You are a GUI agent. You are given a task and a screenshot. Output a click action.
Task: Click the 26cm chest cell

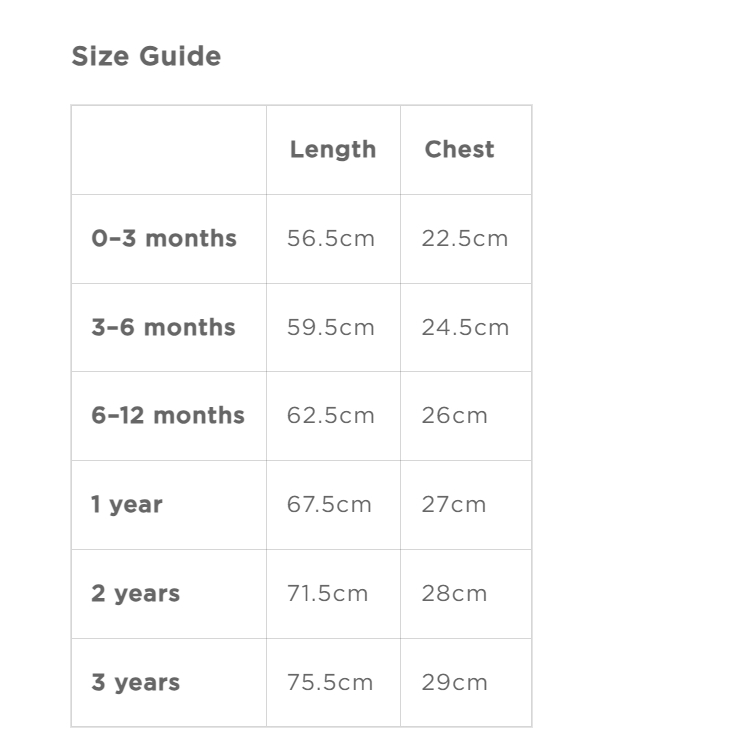coord(454,416)
